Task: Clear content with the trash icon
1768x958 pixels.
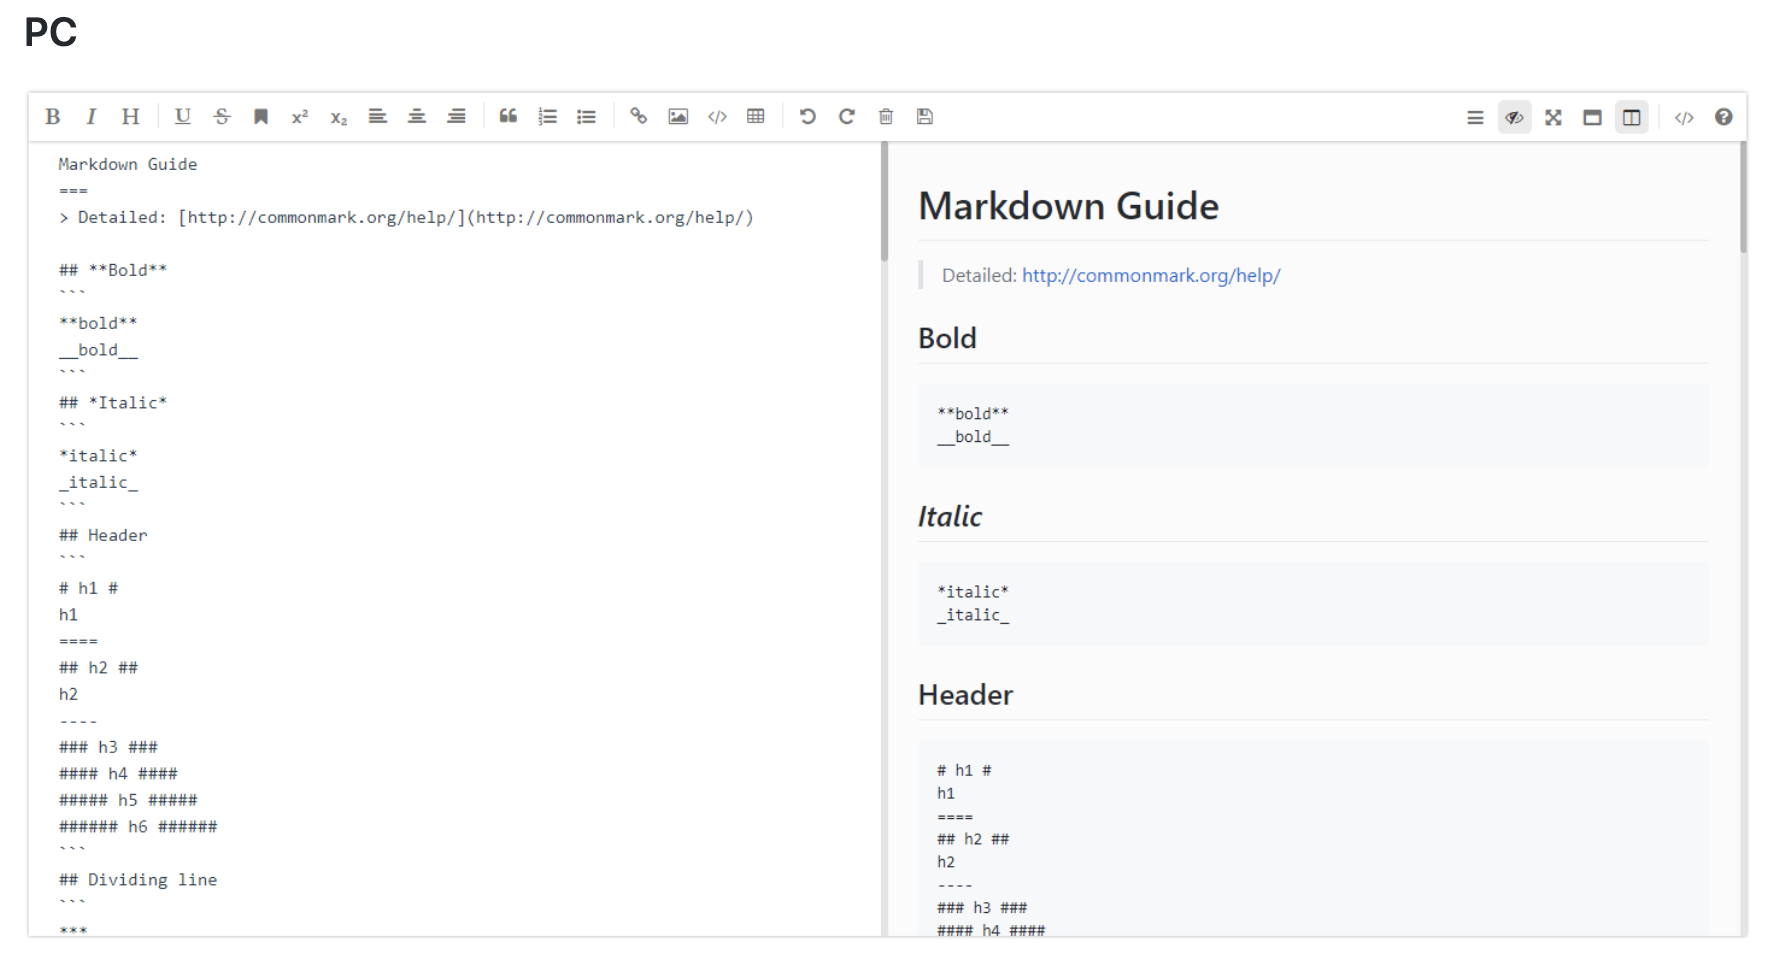Action: 886,117
